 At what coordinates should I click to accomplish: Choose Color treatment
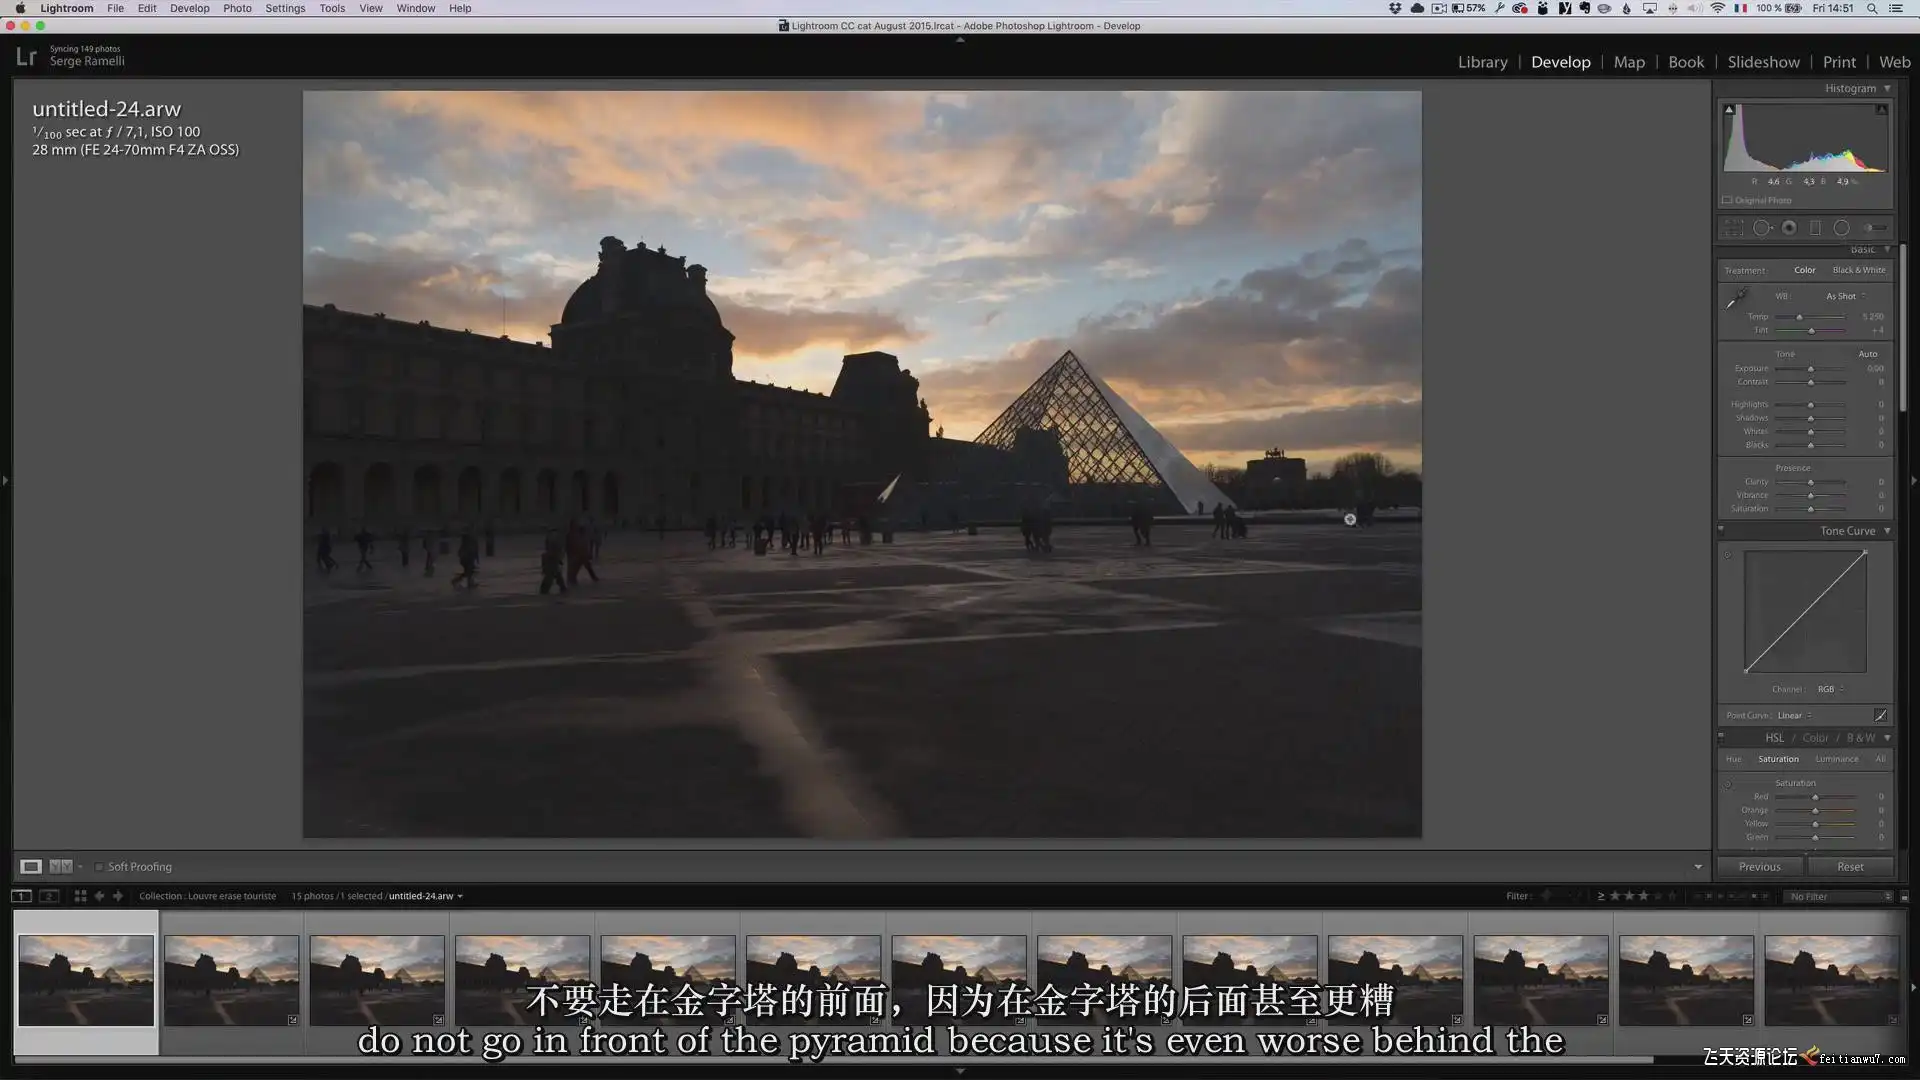coord(1804,270)
